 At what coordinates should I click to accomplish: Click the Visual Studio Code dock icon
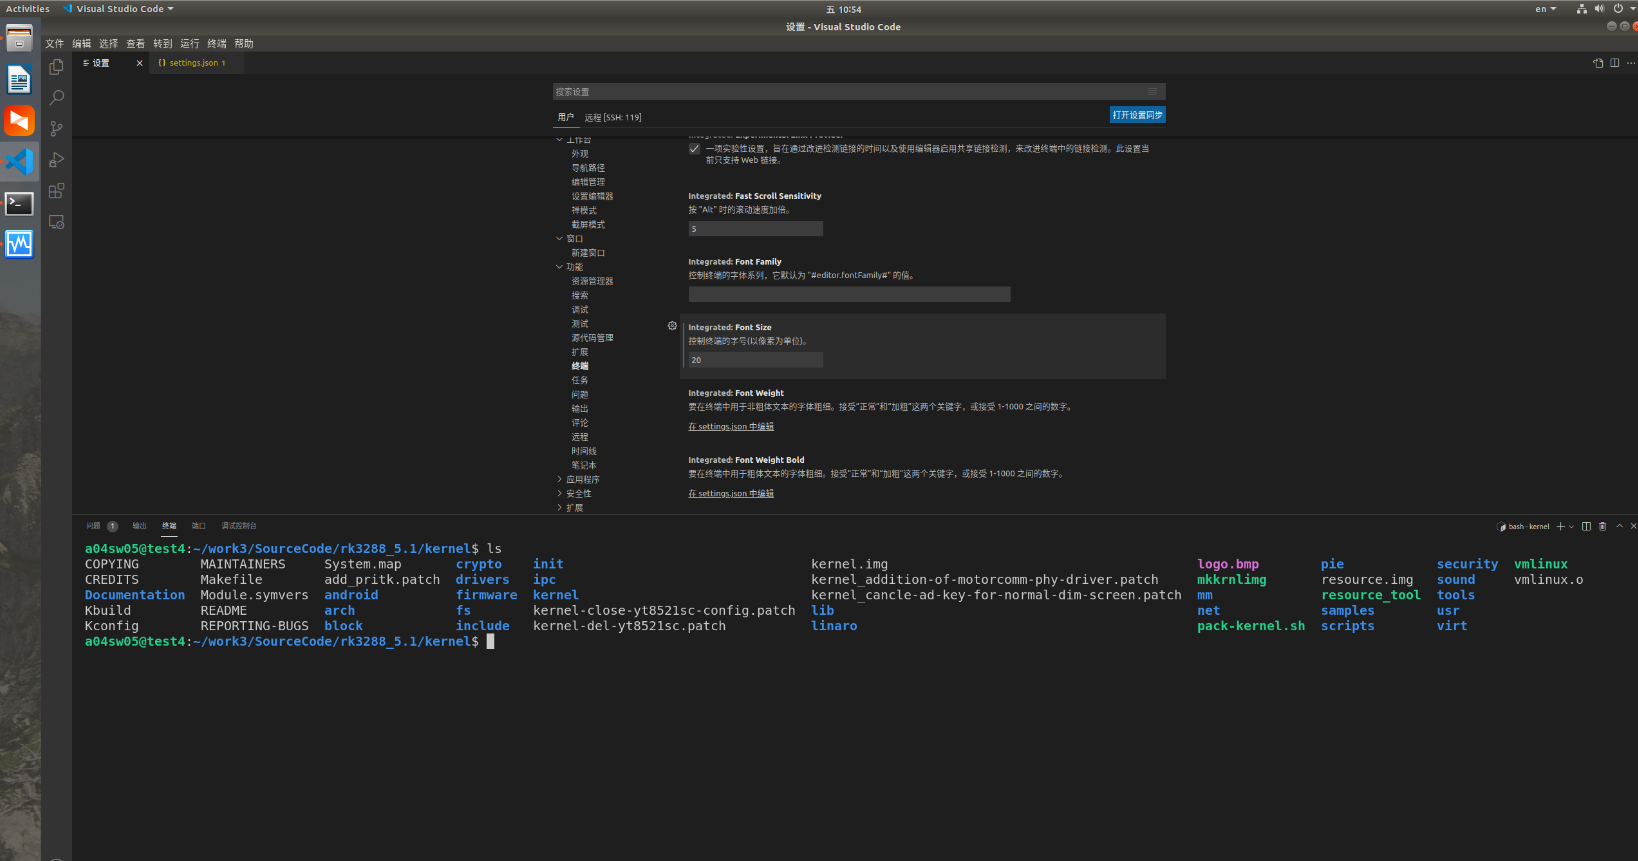coord(19,161)
